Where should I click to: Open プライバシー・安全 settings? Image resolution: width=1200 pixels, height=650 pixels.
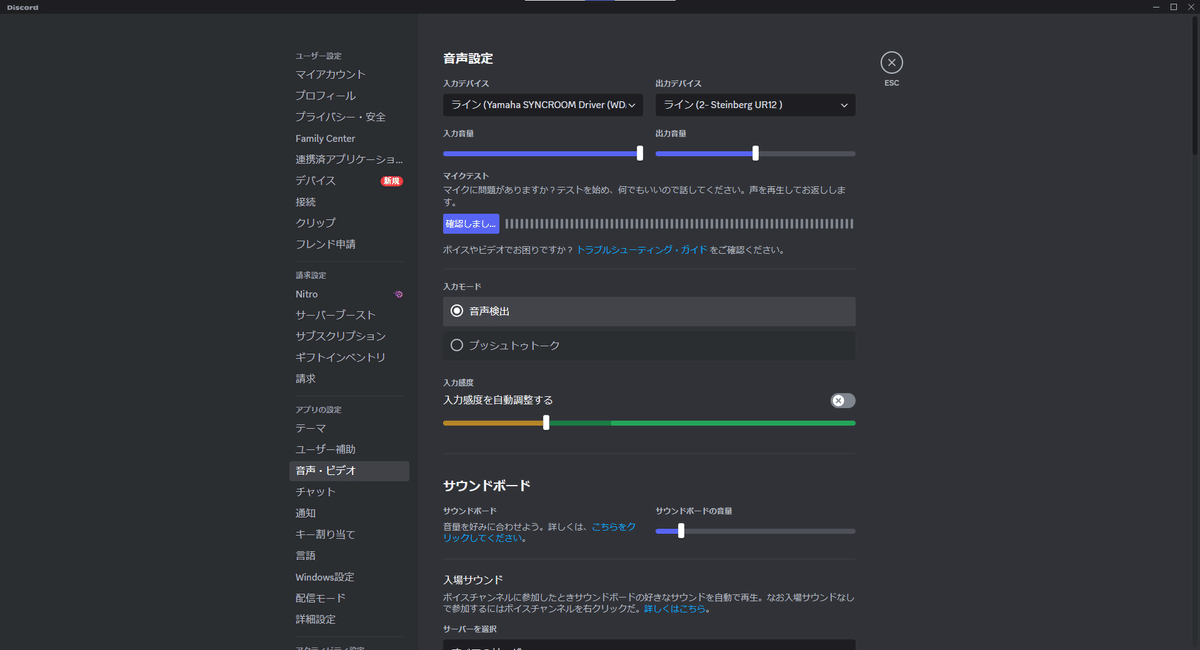(349, 116)
